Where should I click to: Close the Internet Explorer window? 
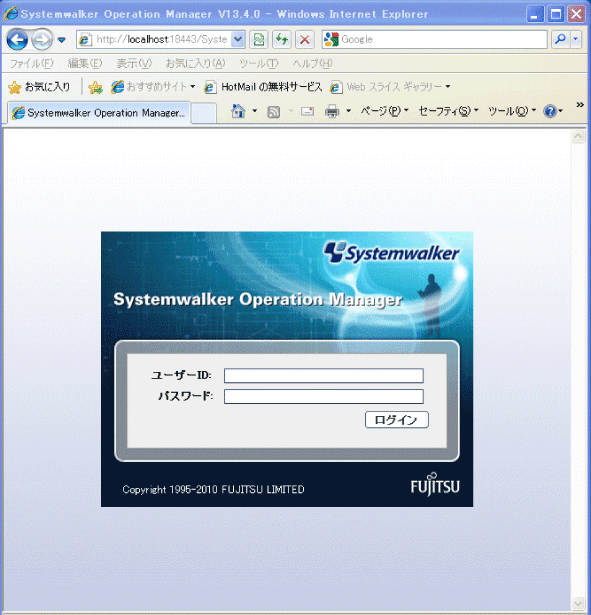576,15
